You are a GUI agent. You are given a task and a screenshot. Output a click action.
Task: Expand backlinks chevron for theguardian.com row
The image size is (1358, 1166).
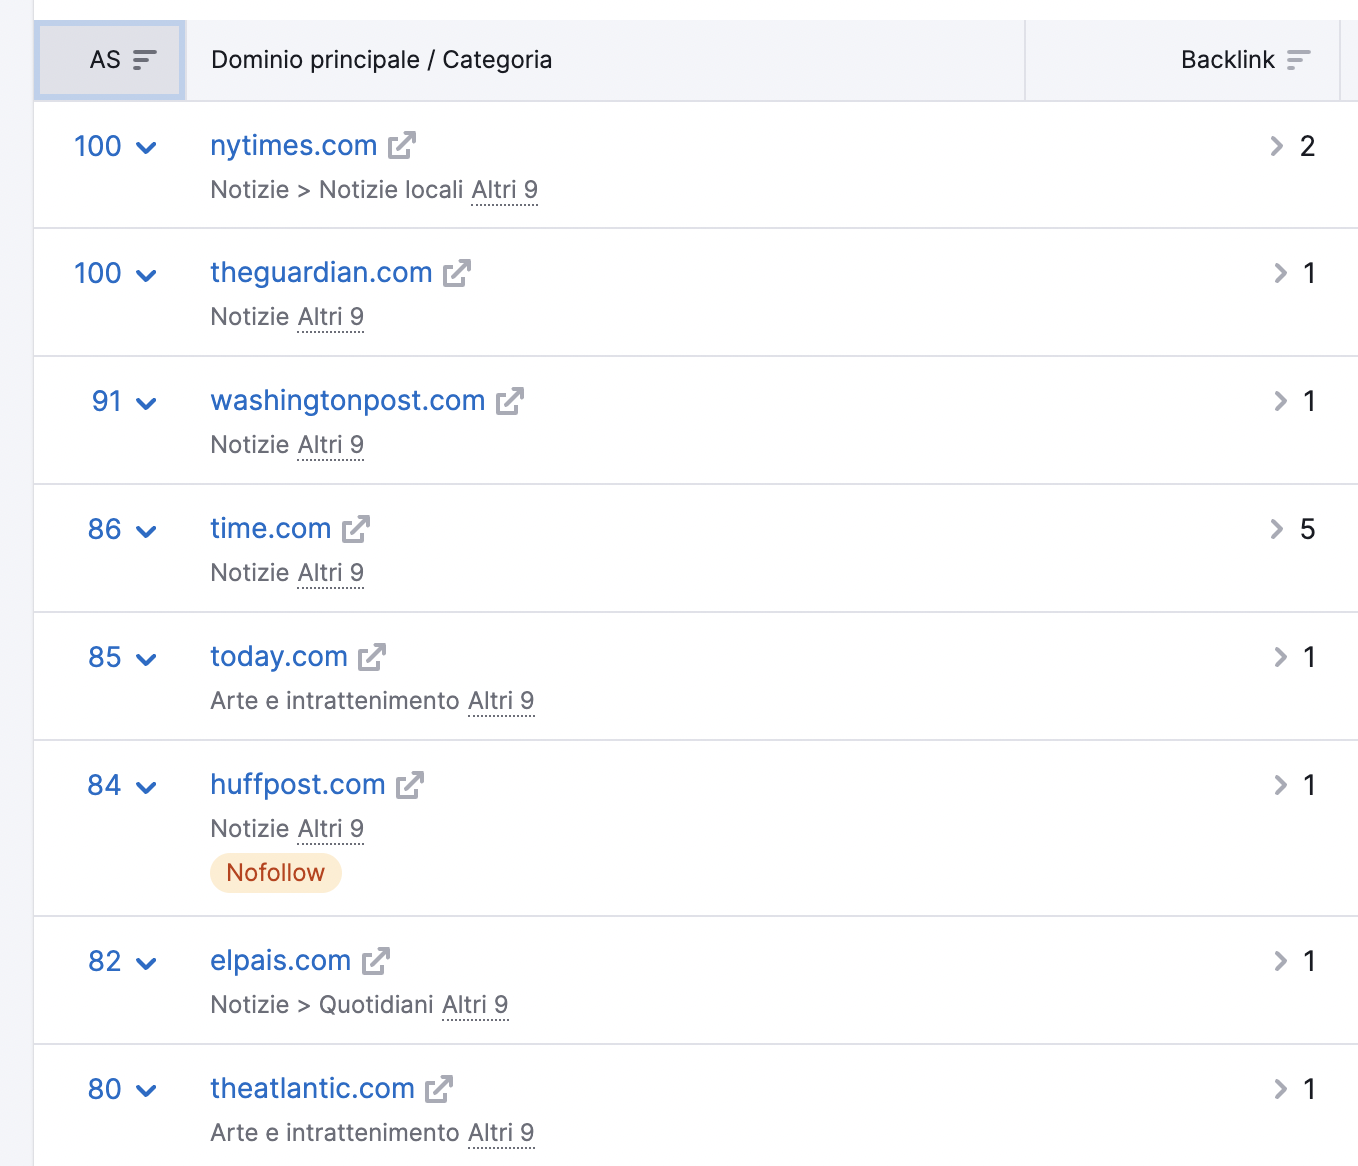click(1281, 273)
